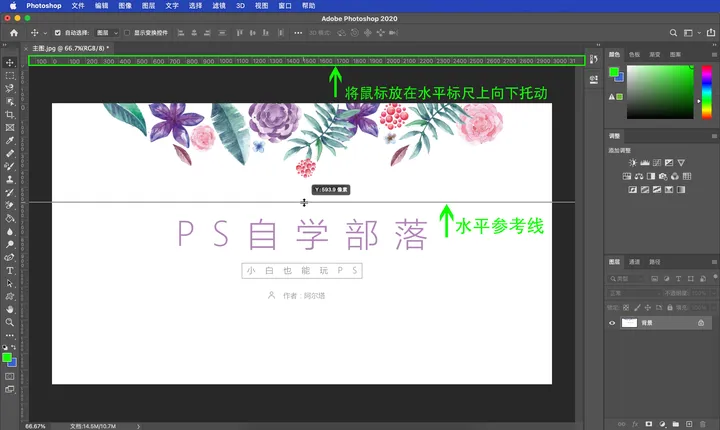Open the layer blend mode dropdown

pyautogui.click(x=635, y=293)
